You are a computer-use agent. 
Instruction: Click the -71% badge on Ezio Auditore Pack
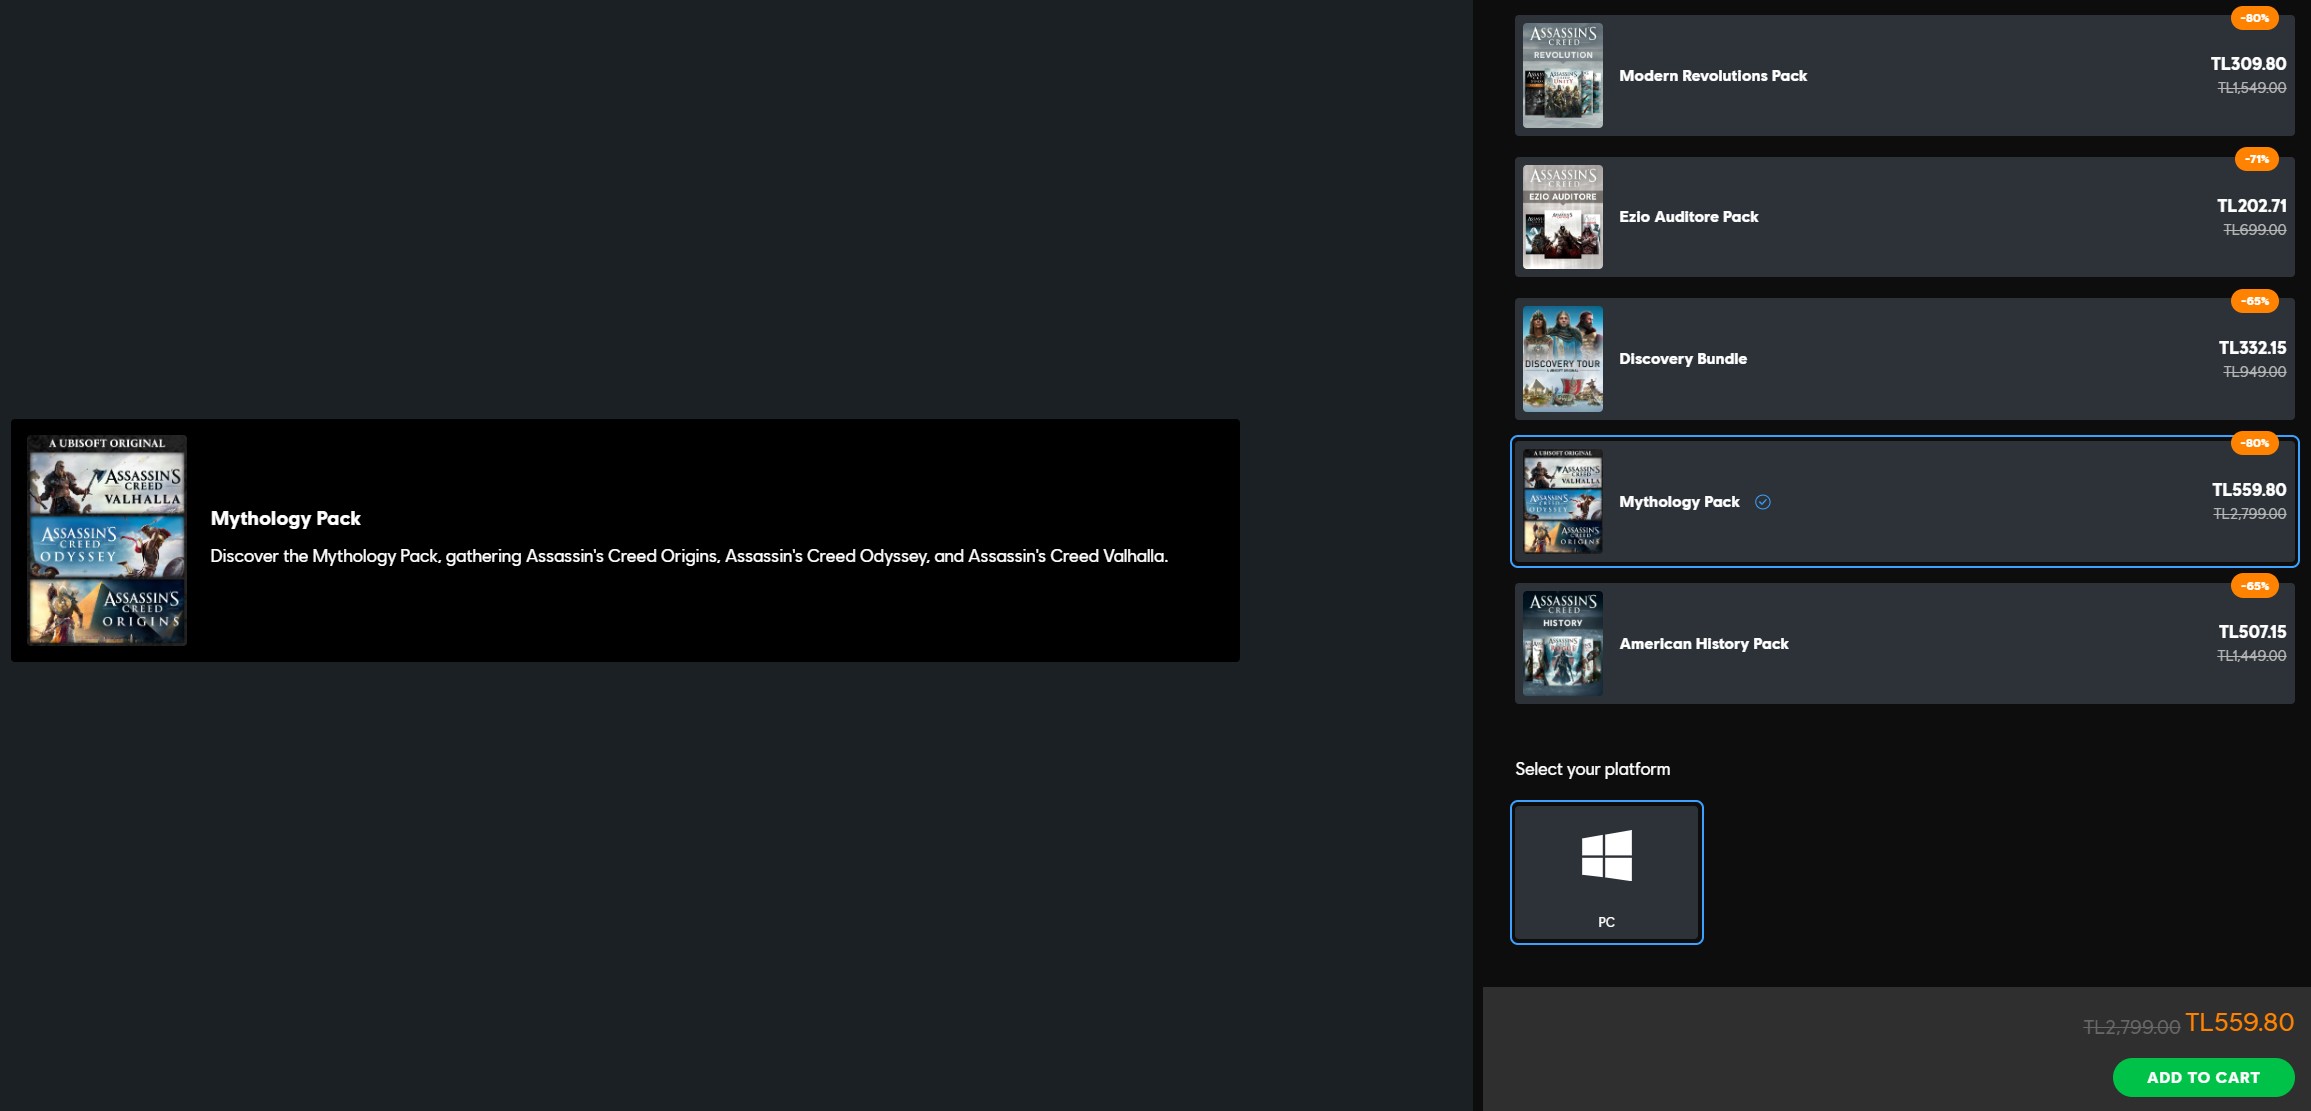2256,159
